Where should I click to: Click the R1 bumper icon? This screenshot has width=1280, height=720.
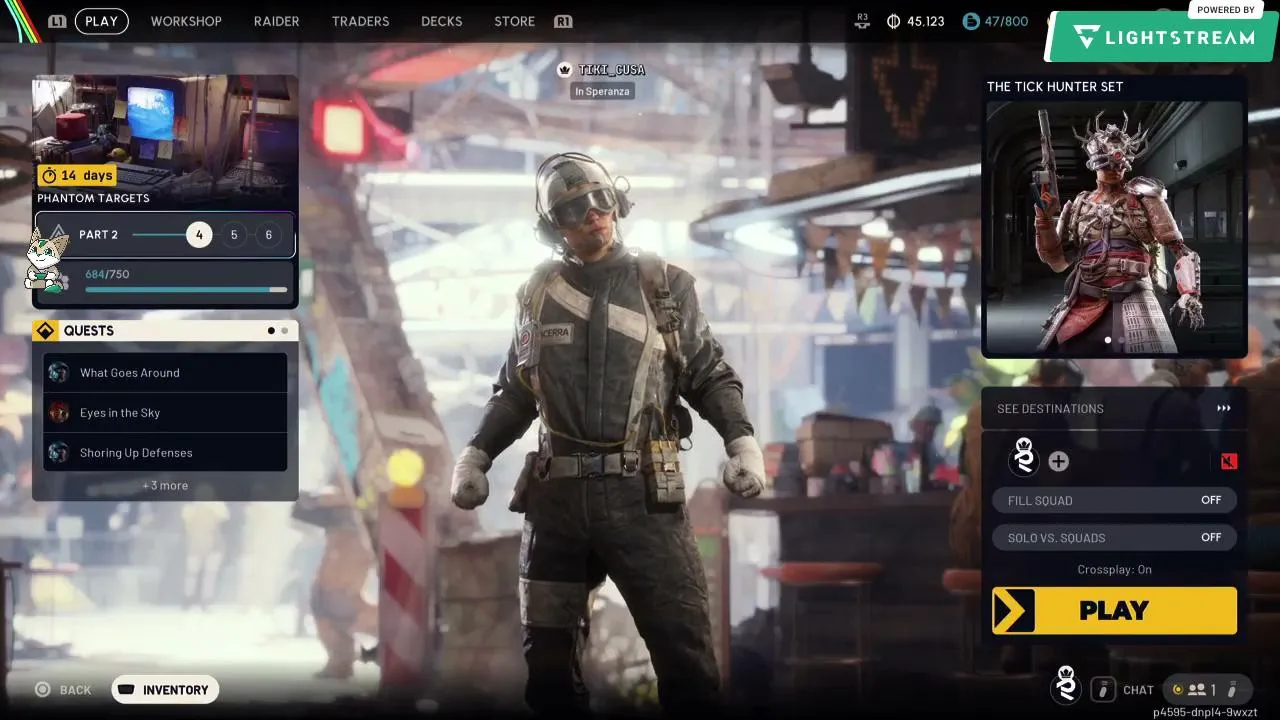563,21
